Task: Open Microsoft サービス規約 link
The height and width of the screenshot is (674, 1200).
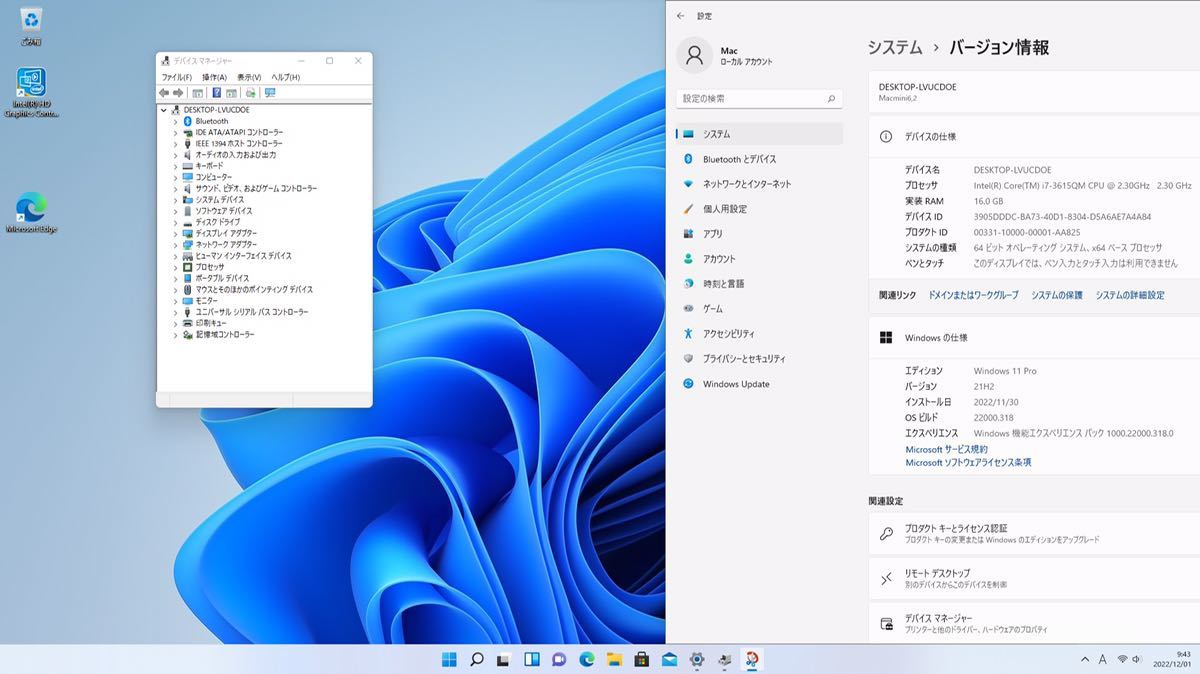Action: pos(946,450)
